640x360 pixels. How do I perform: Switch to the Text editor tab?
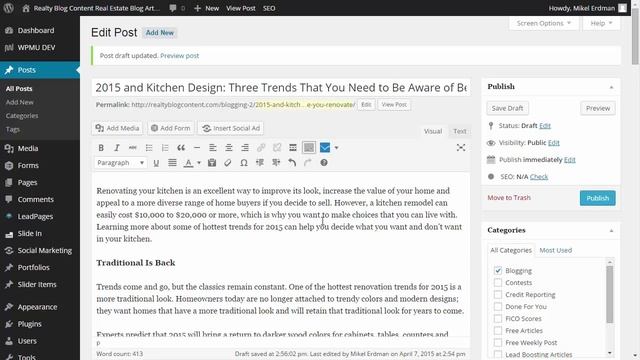point(459,131)
